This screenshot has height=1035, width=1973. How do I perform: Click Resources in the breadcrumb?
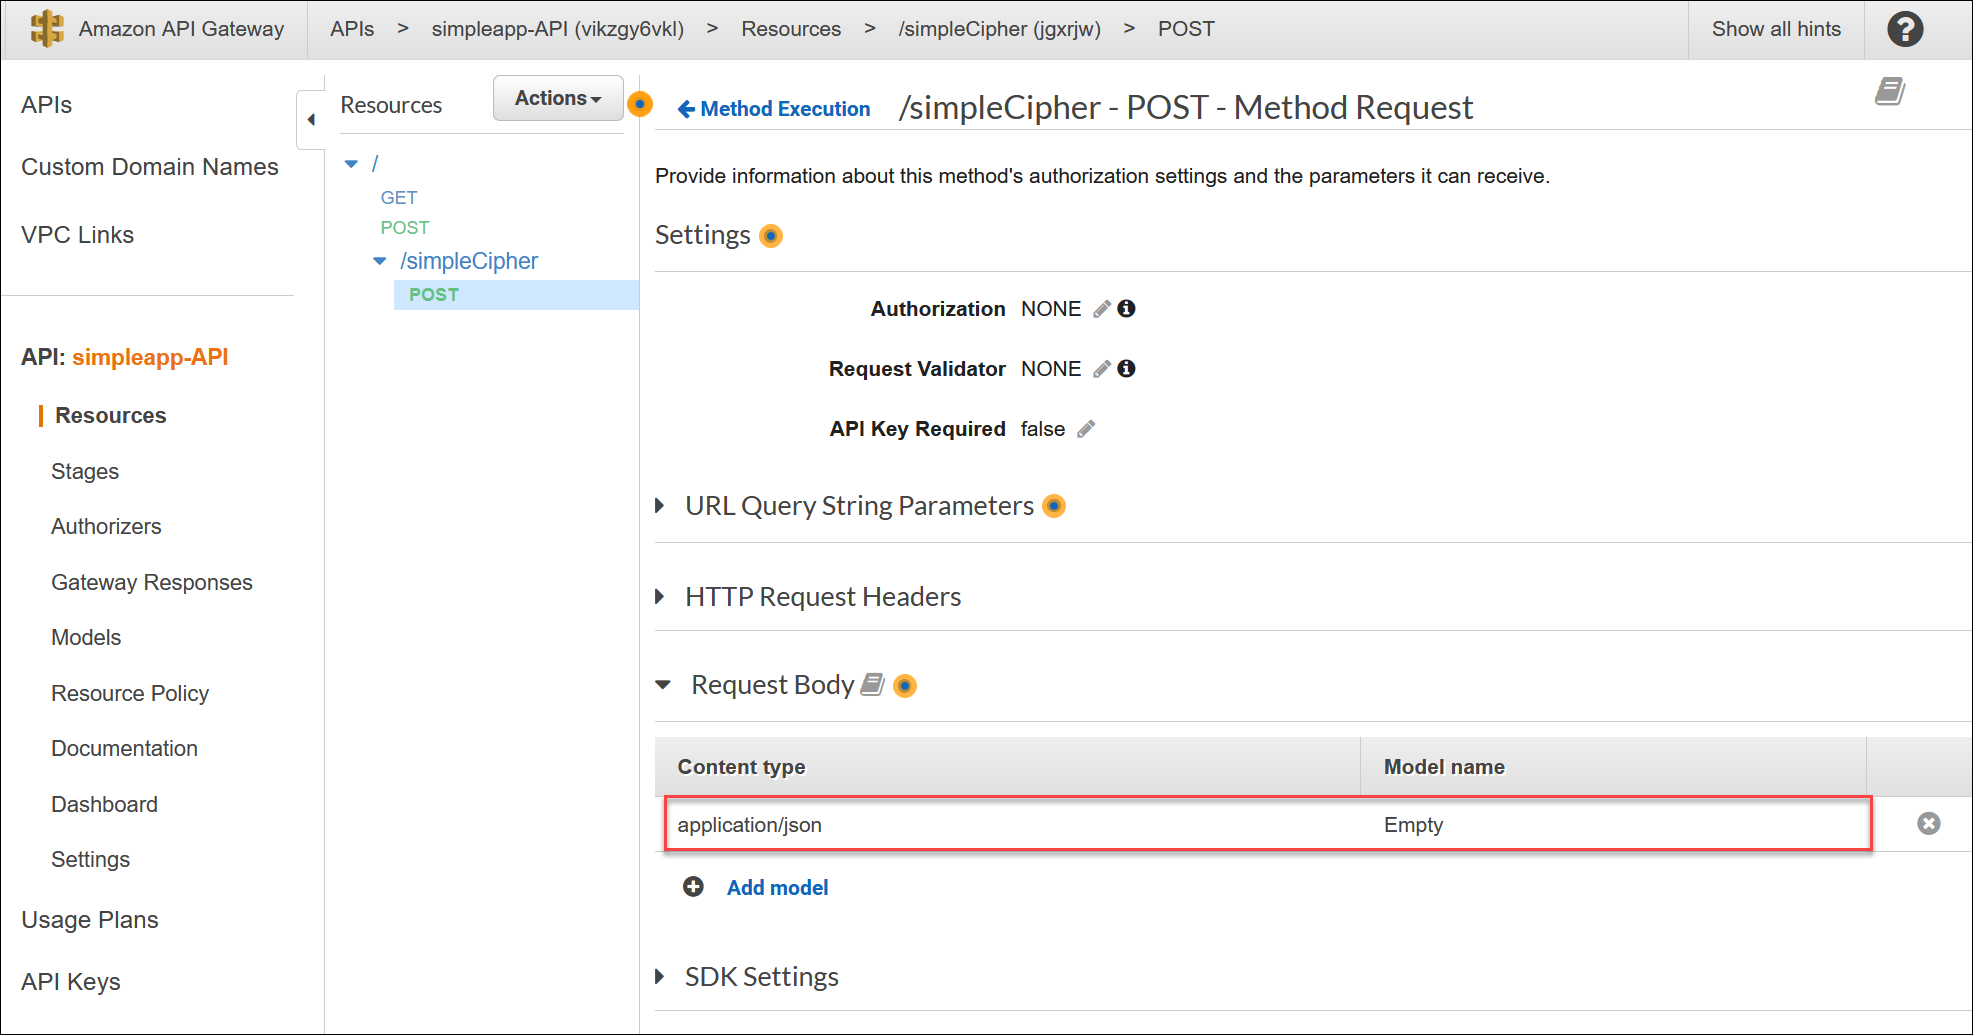[x=791, y=29]
